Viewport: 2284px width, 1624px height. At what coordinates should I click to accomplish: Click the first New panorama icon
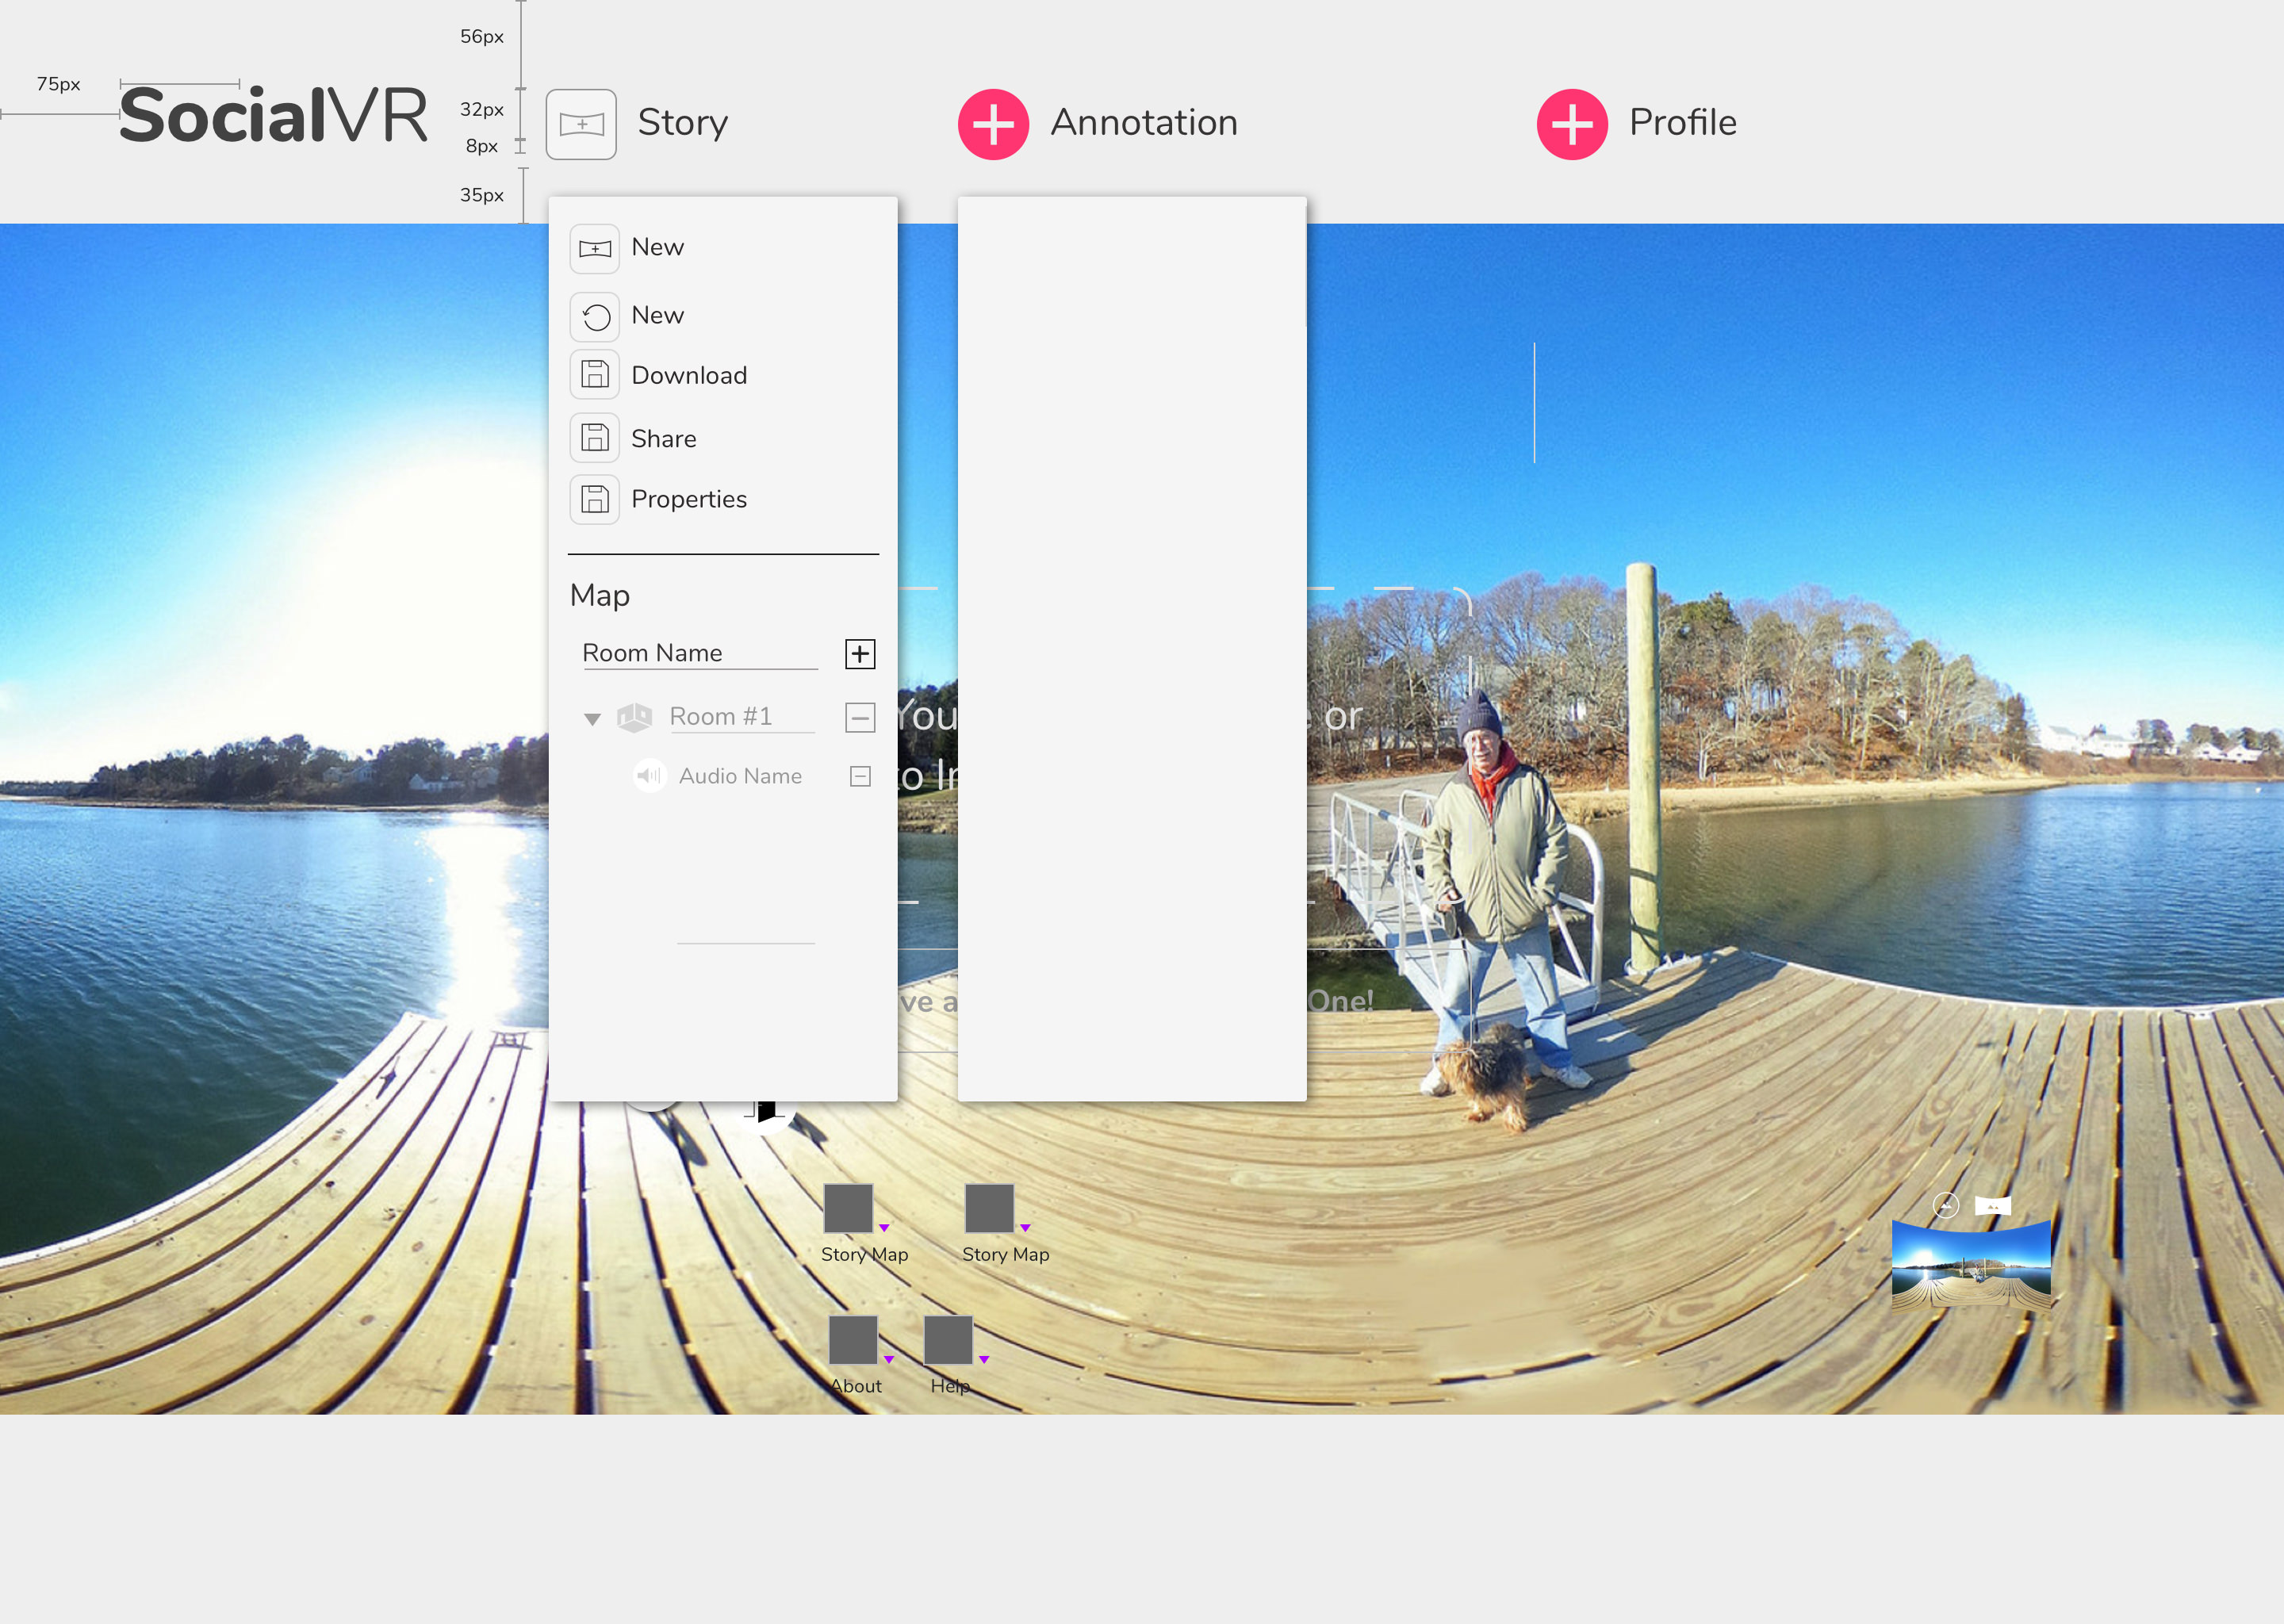[x=595, y=248]
